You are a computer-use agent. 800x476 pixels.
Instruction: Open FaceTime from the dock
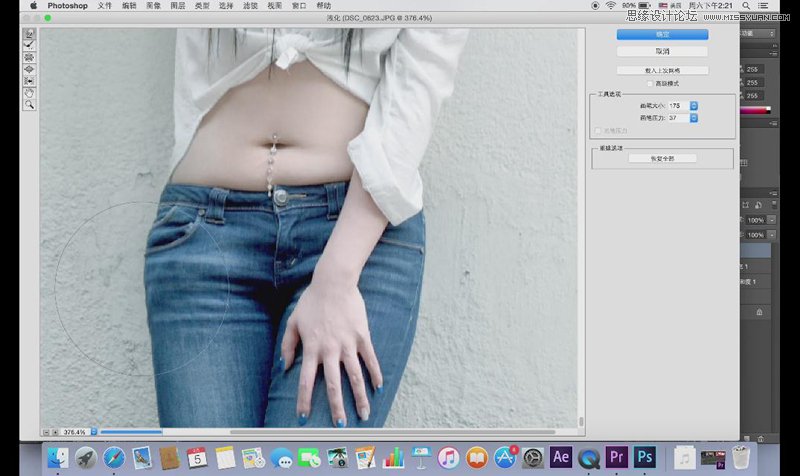309,458
